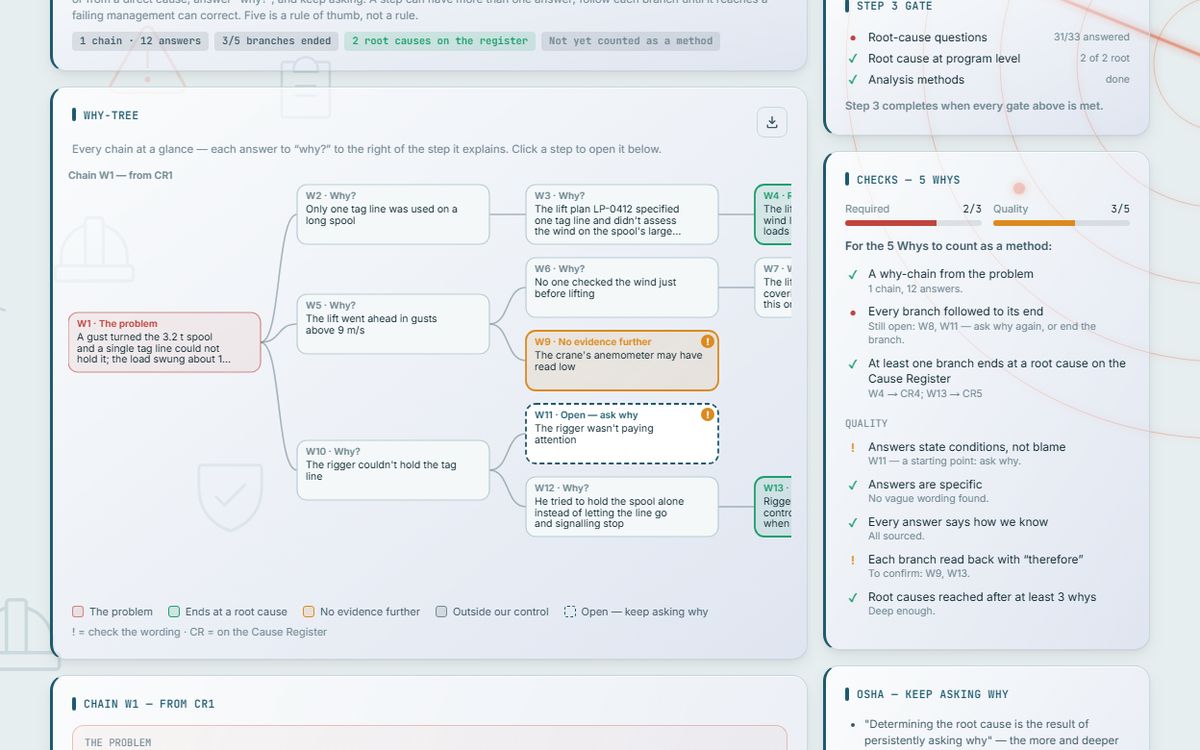This screenshot has width=1200, height=750.
Task: Click the orange No evidence further legend swatch
Action: click(309, 612)
